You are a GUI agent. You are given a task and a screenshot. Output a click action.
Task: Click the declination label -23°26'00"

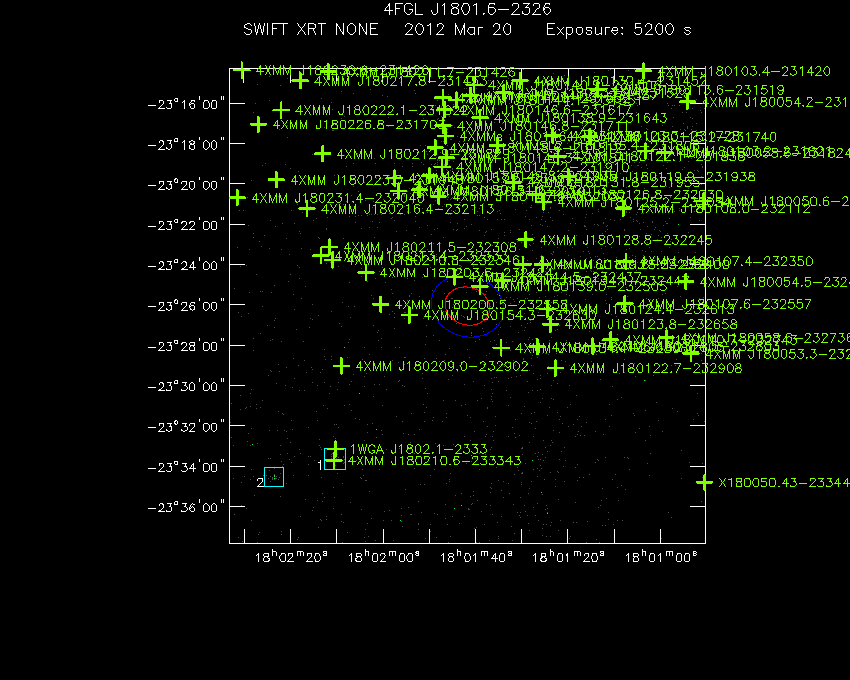tap(186, 305)
